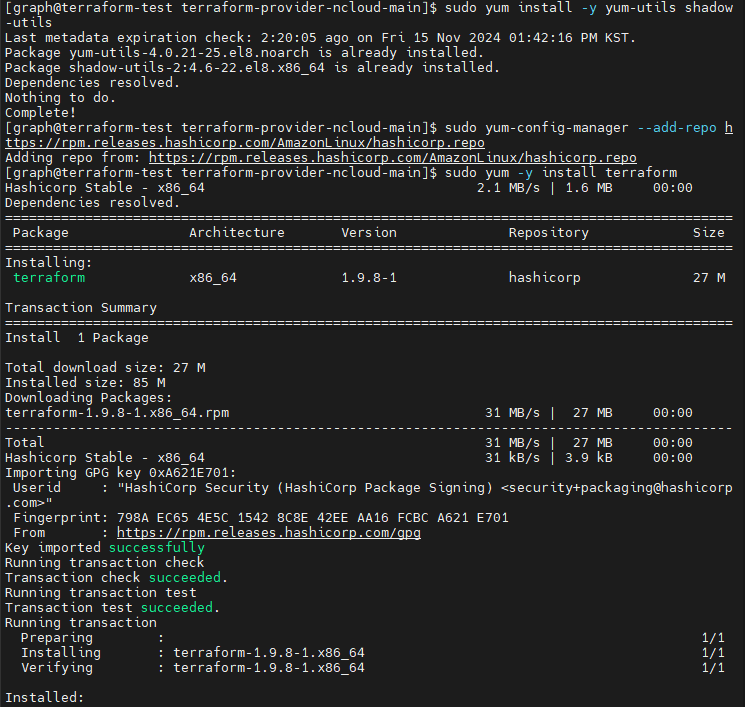Click the green 'successfully' word
745x707 pixels.
click(x=157, y=548)
